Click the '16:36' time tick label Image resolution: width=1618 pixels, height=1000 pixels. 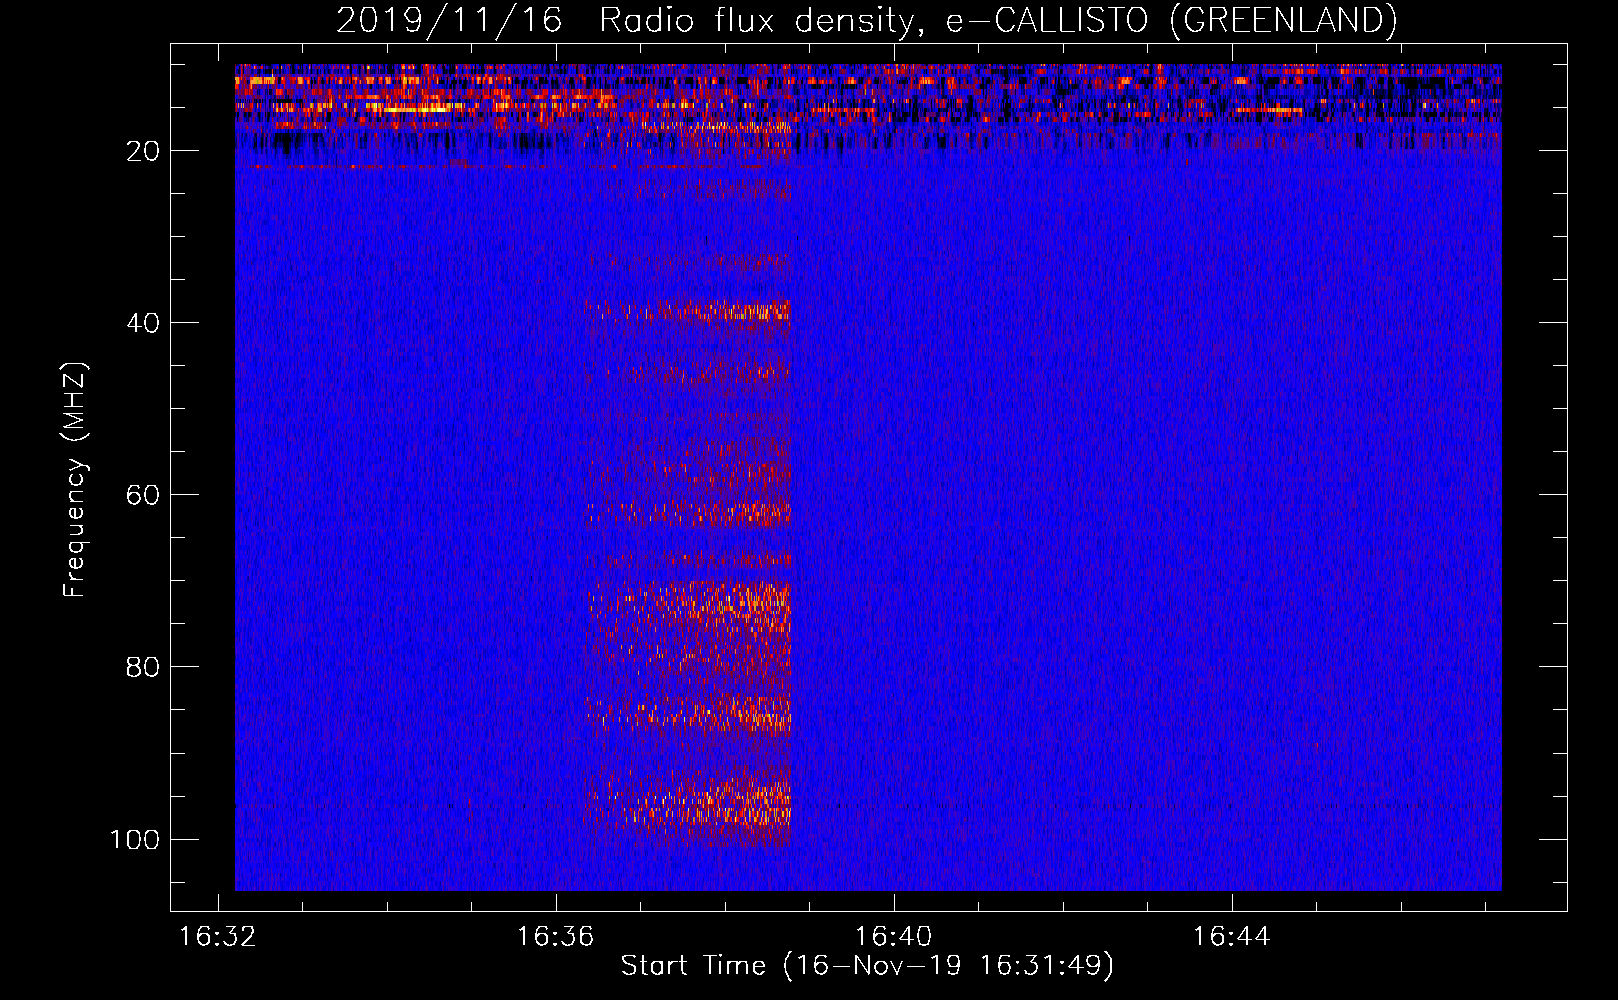(x=555, y=937)
